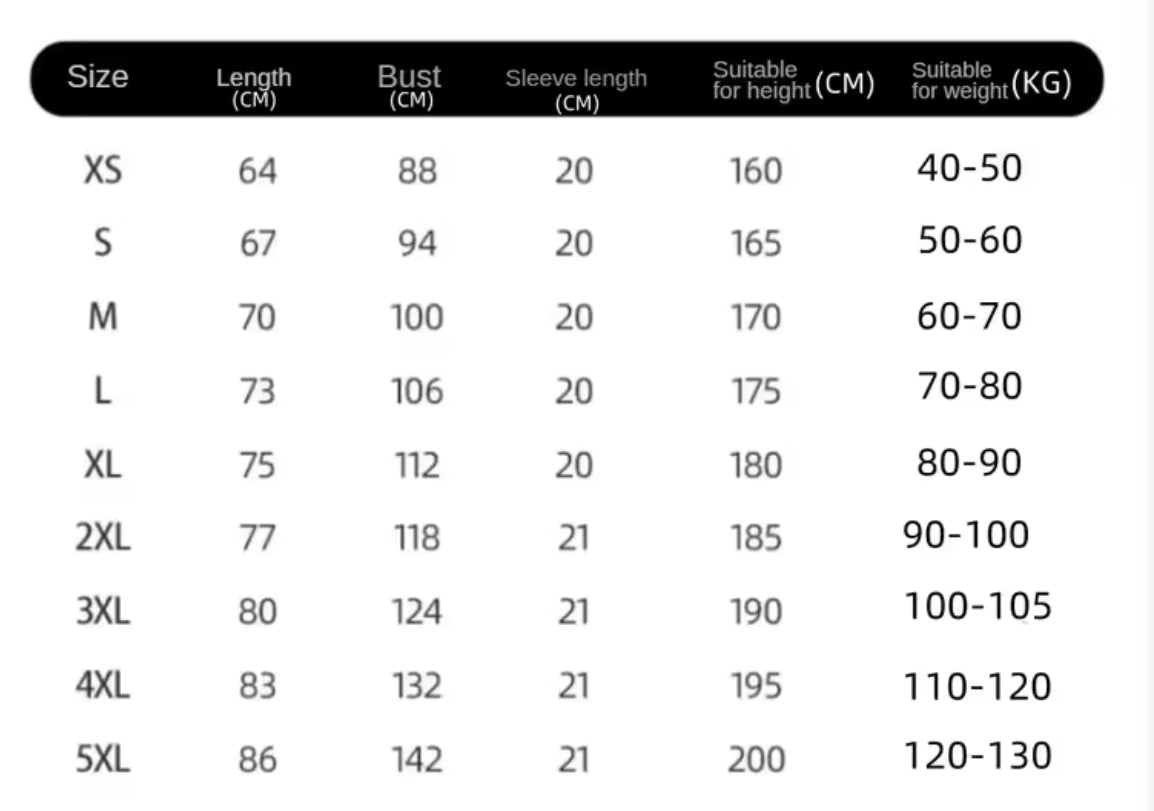Viewport: 1154px width, 811px height.
Task: Click the 60-70 weight range for M
Action: click(970, 316)
